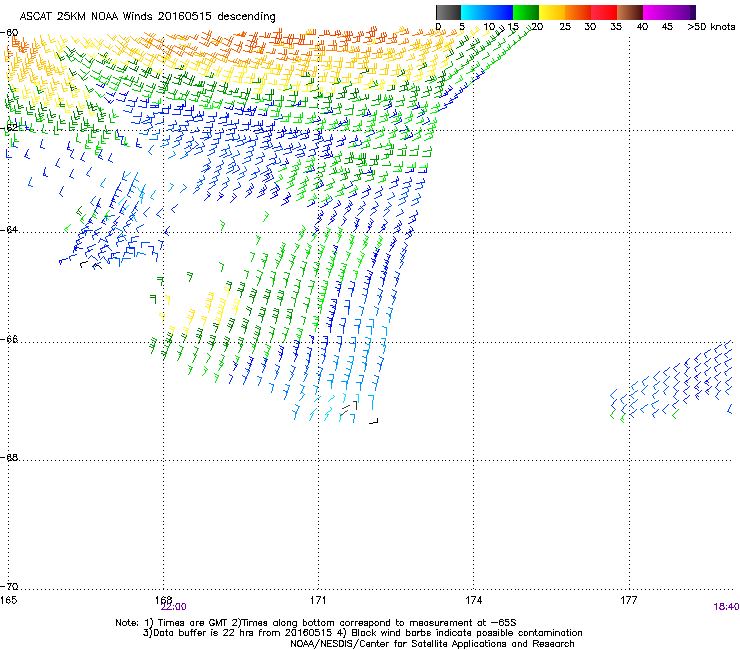Viewport: 740px width, 650px height.
Task: Click the dark purple 45-50 knots legend segment
Action: coord(682,12)
